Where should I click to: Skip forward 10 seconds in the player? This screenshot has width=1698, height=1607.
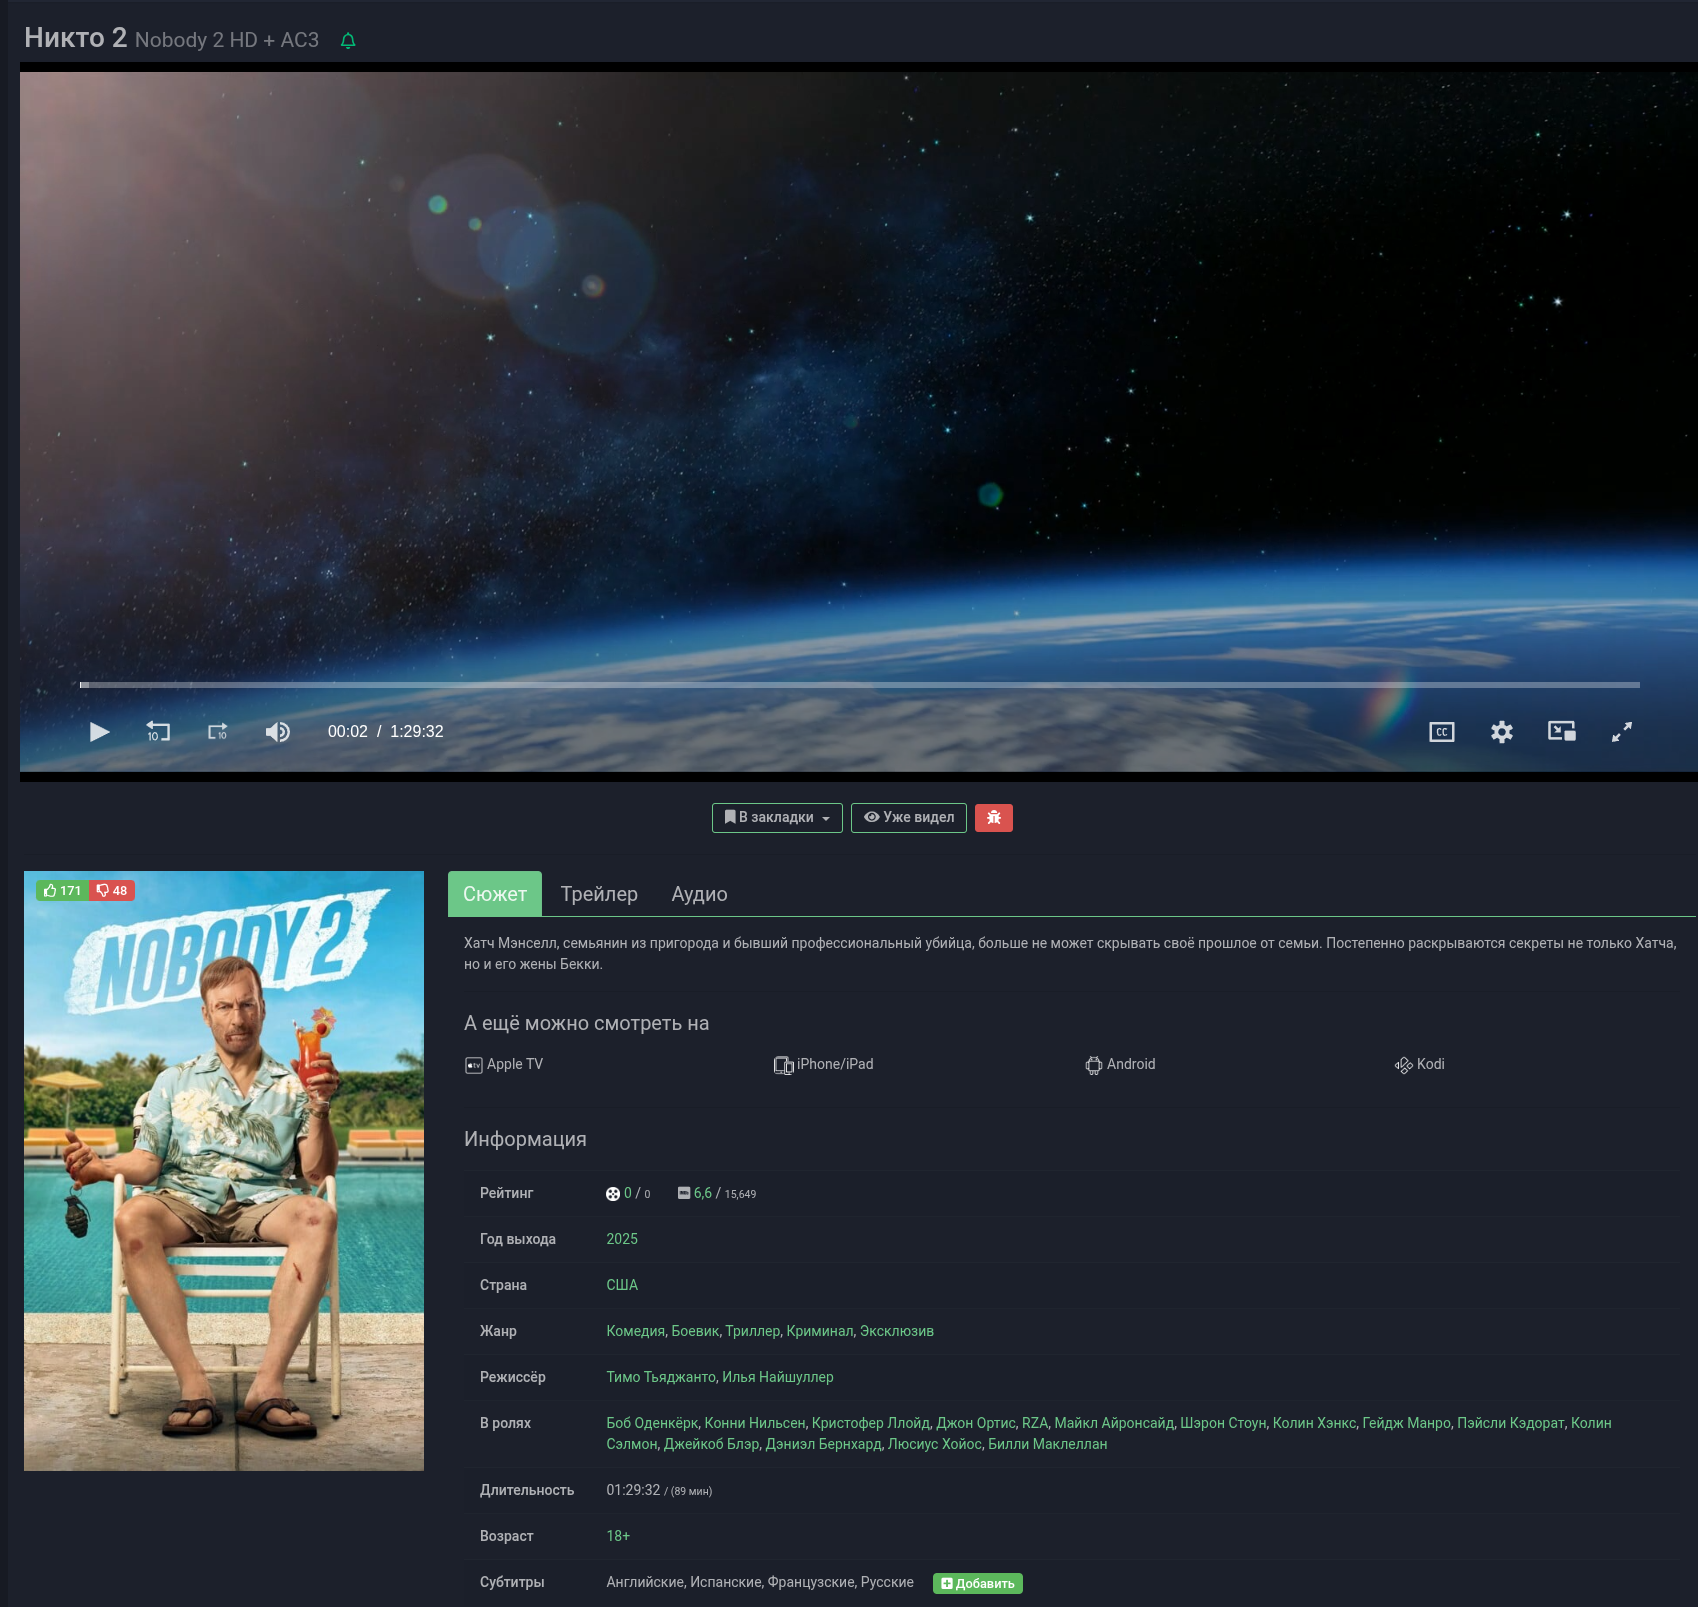(218, 732)
